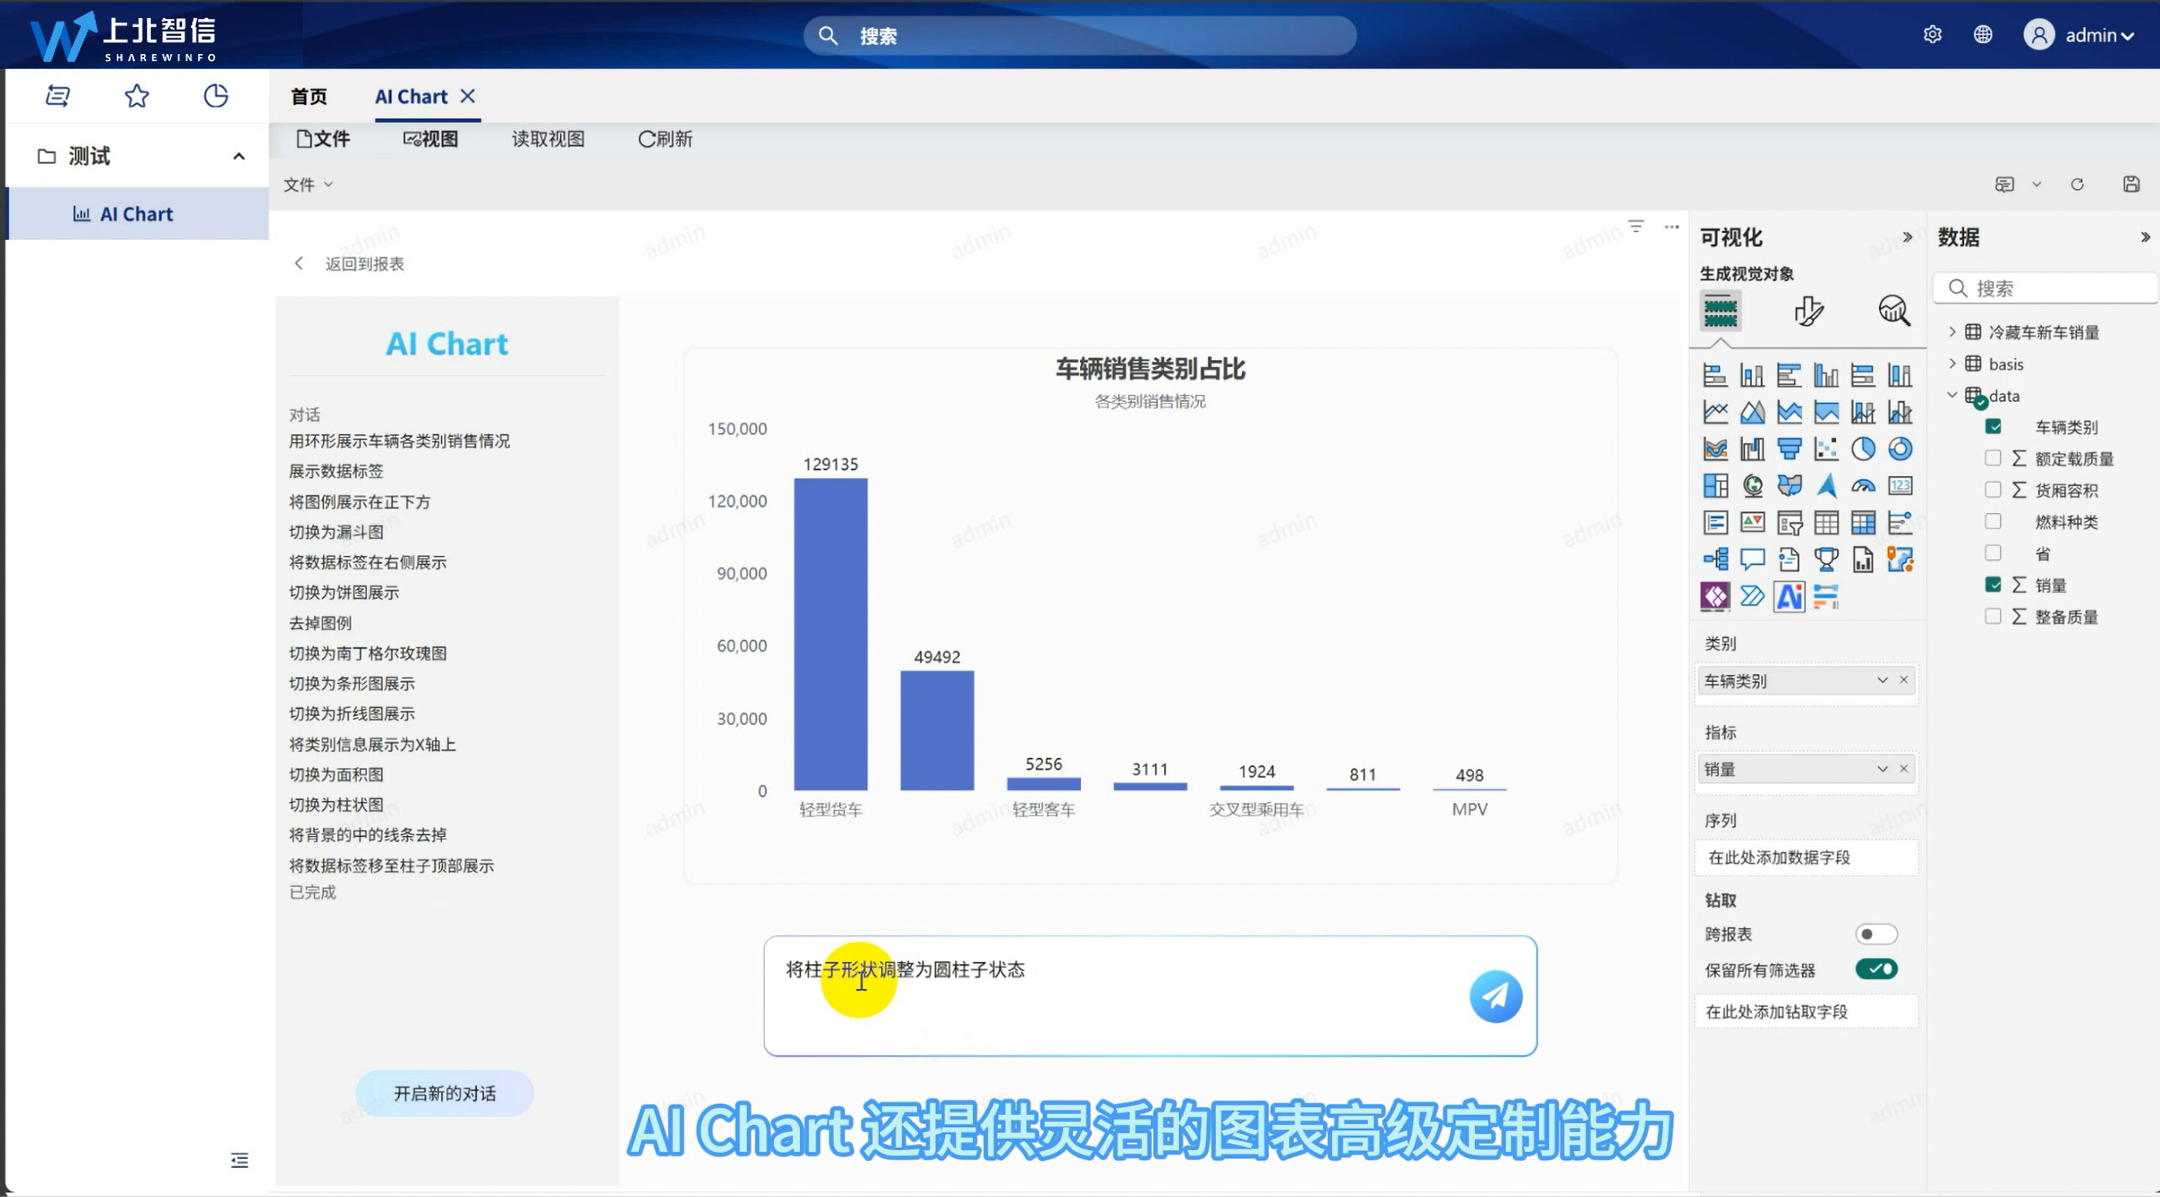2160x1197 pixels.
Task: Collapse the 可视化 pane
Action: tap(1907, 237)
